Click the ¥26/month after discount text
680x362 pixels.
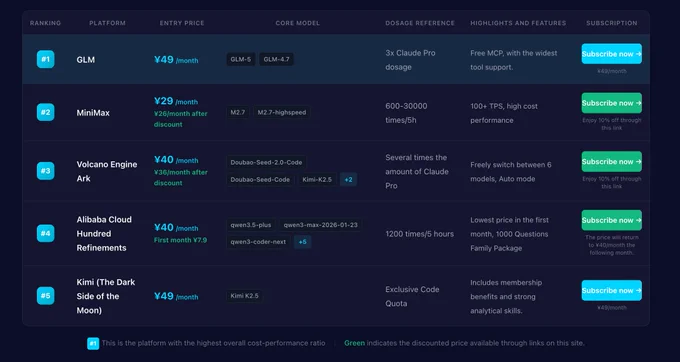click(x=180, y=119)
